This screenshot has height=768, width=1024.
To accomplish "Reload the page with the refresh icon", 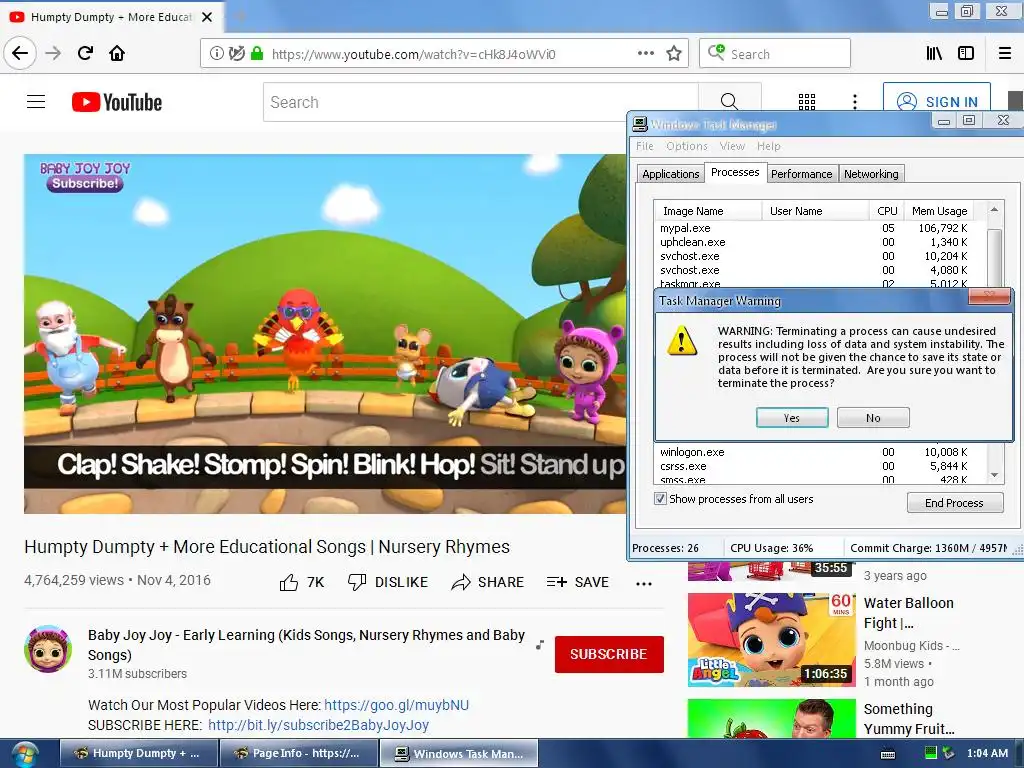I will (85, 53).
